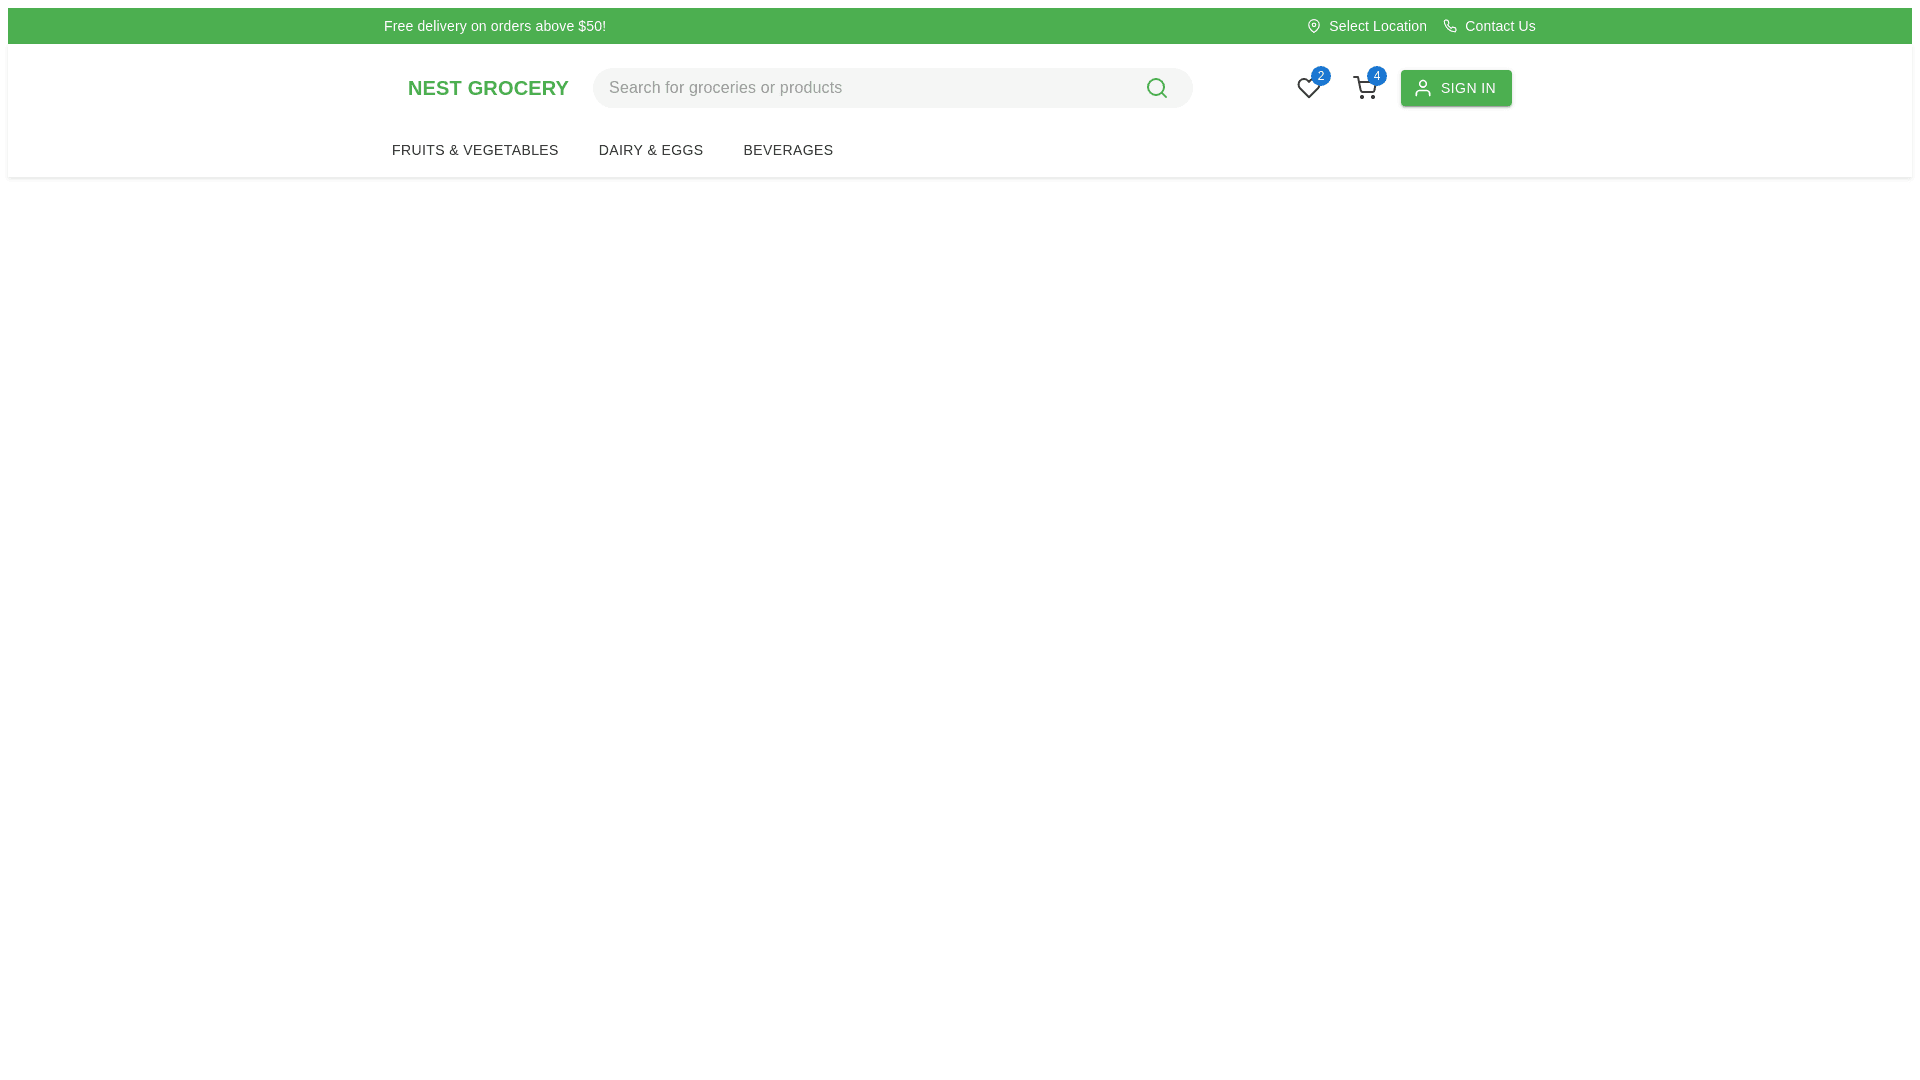Screen dimensions: 1920x1080
Task: Click the location pin icon
Action: 1314,26
